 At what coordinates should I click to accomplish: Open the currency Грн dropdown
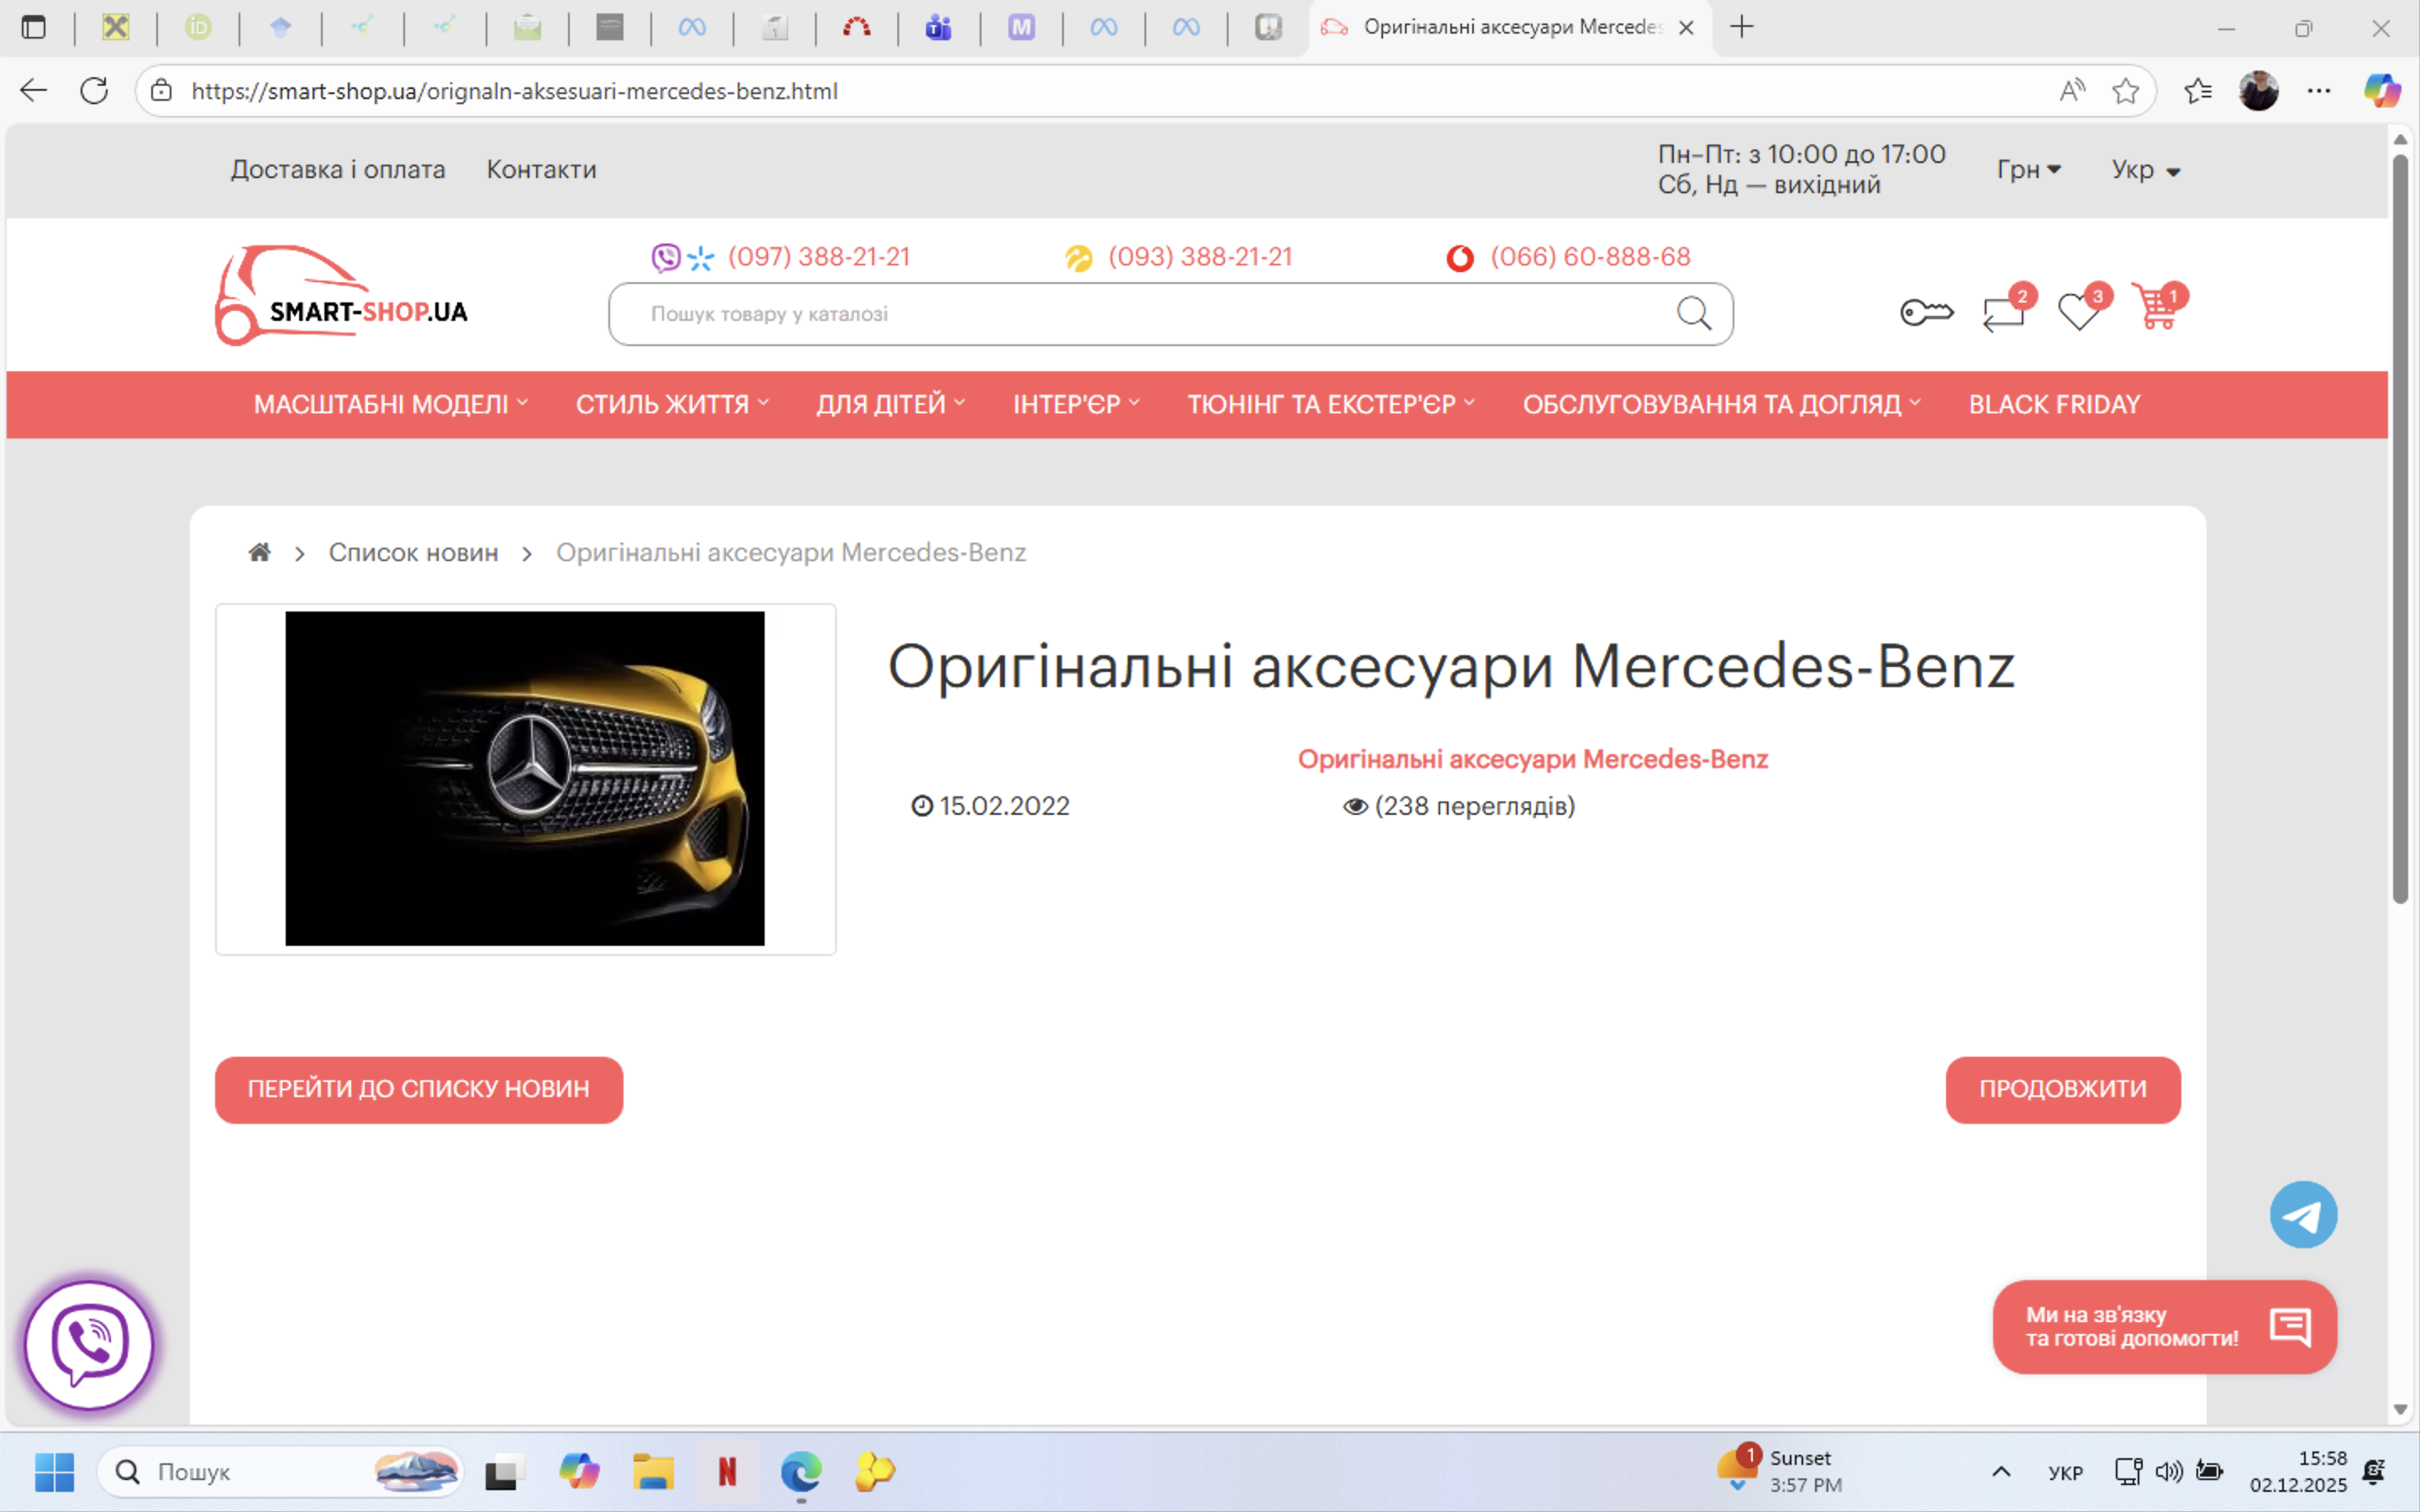2028,170
